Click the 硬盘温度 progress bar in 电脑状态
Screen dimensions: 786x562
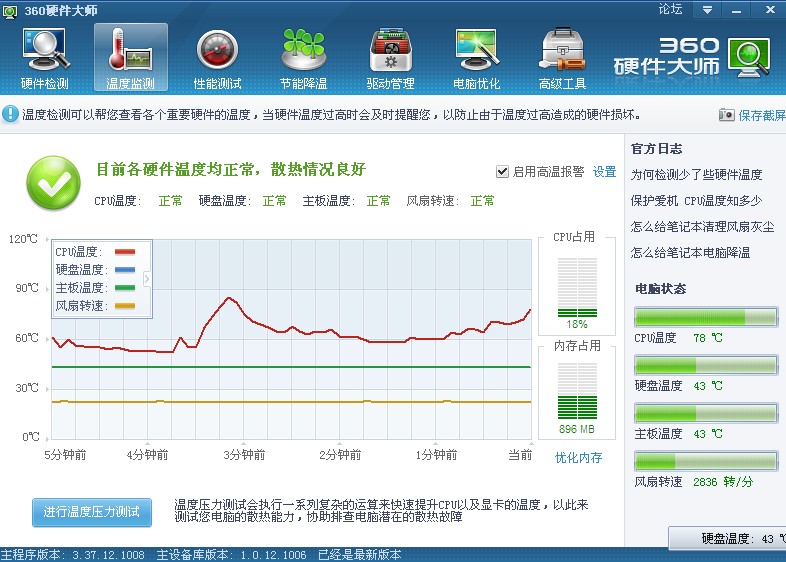[706, 365]
